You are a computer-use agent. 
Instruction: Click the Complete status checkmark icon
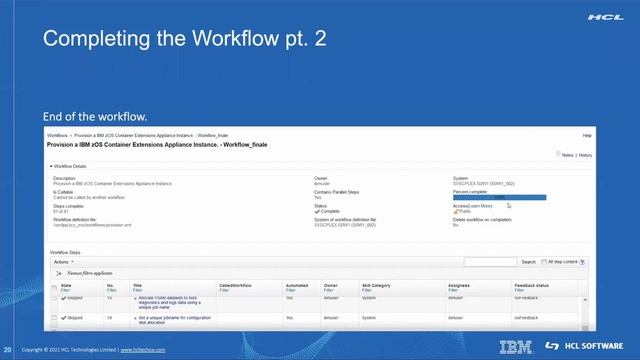[317, 211]
